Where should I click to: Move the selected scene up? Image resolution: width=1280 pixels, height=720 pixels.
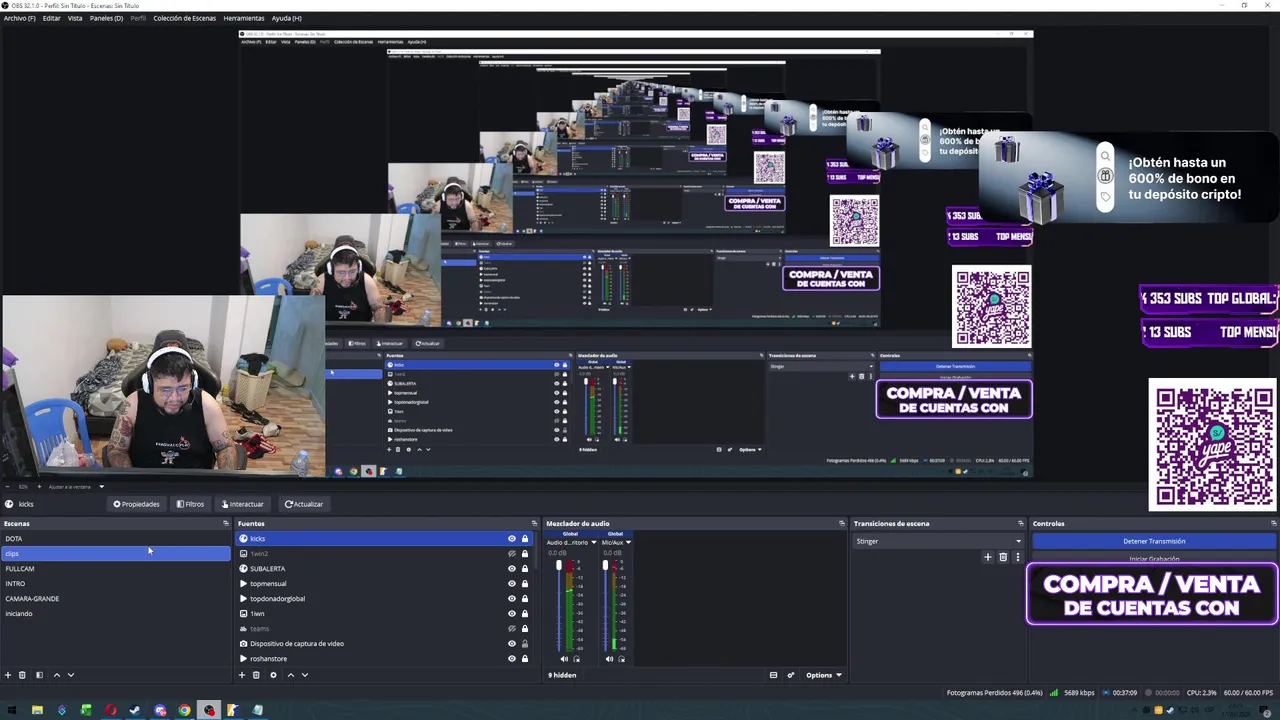pos(56,675)
